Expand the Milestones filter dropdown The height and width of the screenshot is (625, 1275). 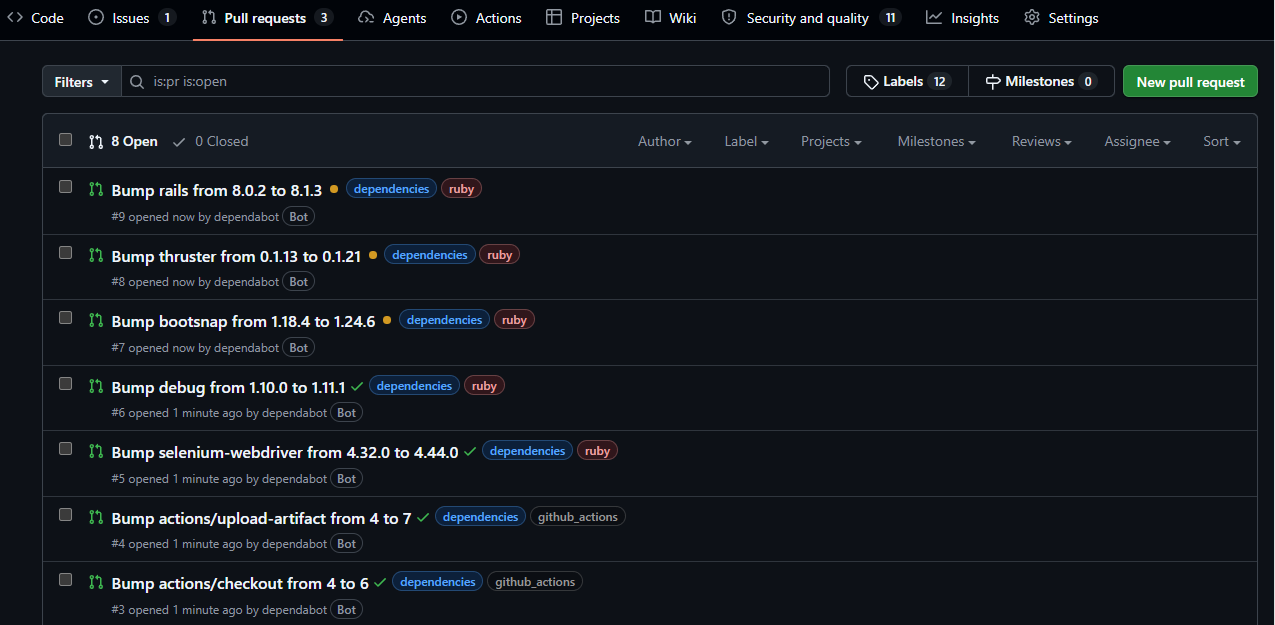pos(937,141)
